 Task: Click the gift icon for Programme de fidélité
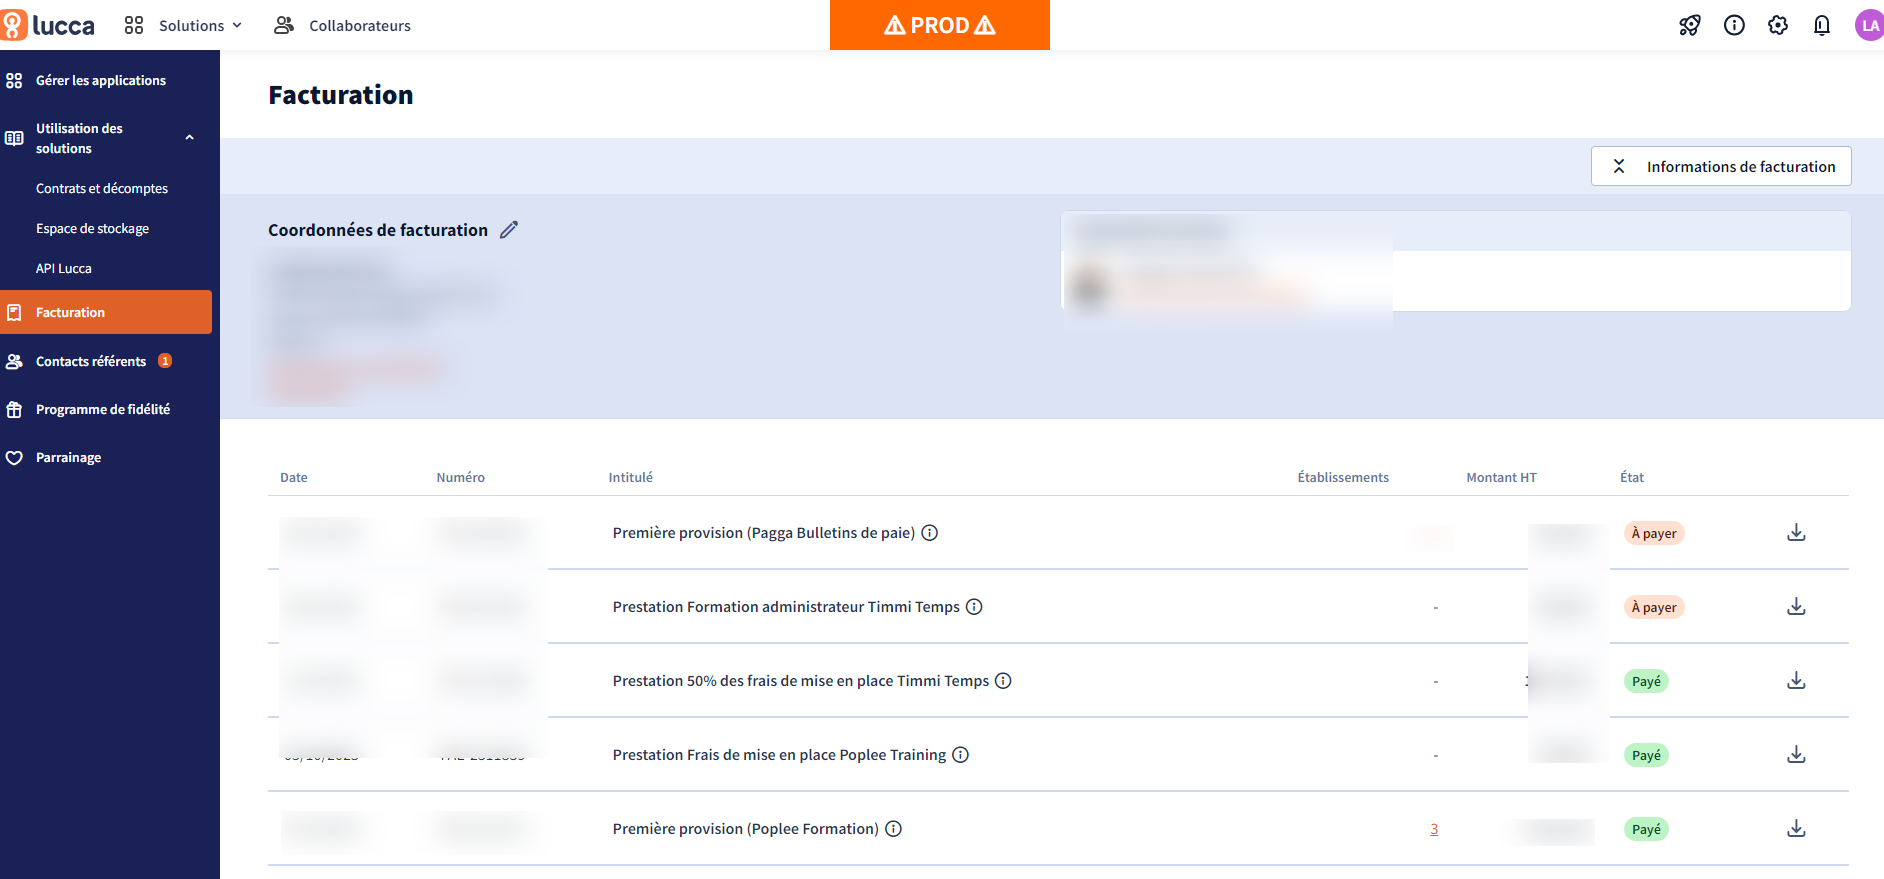pos(14,409)
